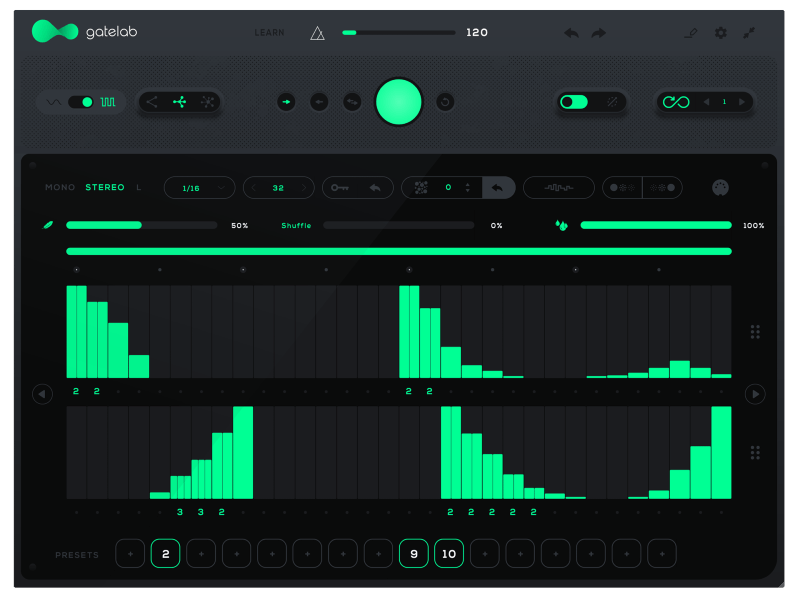The height and width of the screenshot is (599, 800).
Task: Click the MIDI connector icon
Action: (x=721, y=188)
